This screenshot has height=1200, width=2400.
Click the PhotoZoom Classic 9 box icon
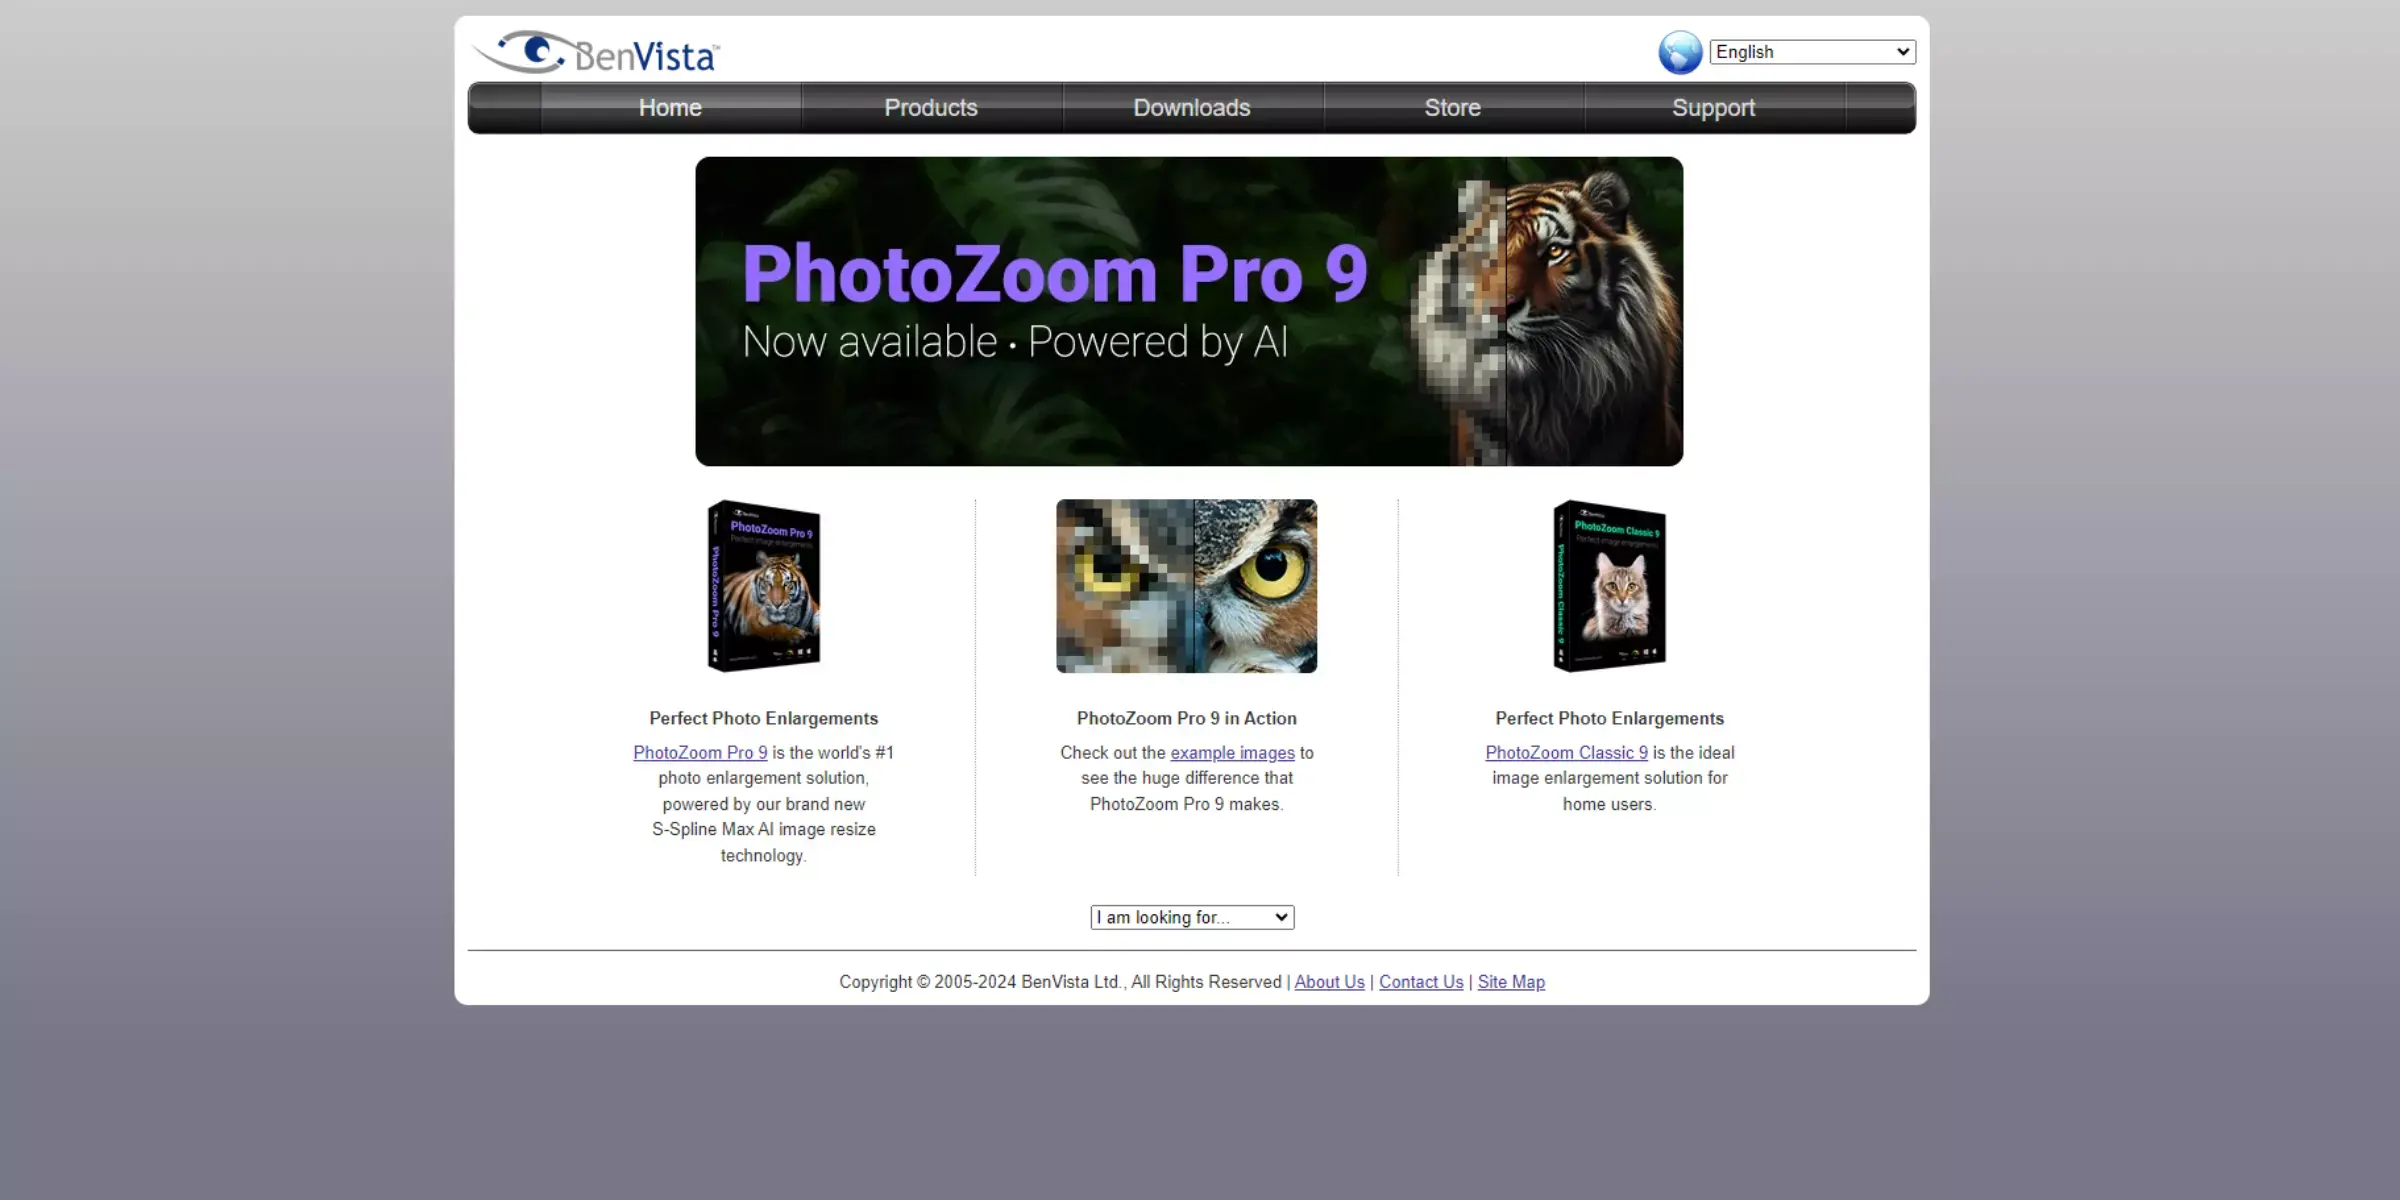coord(1609,585)
